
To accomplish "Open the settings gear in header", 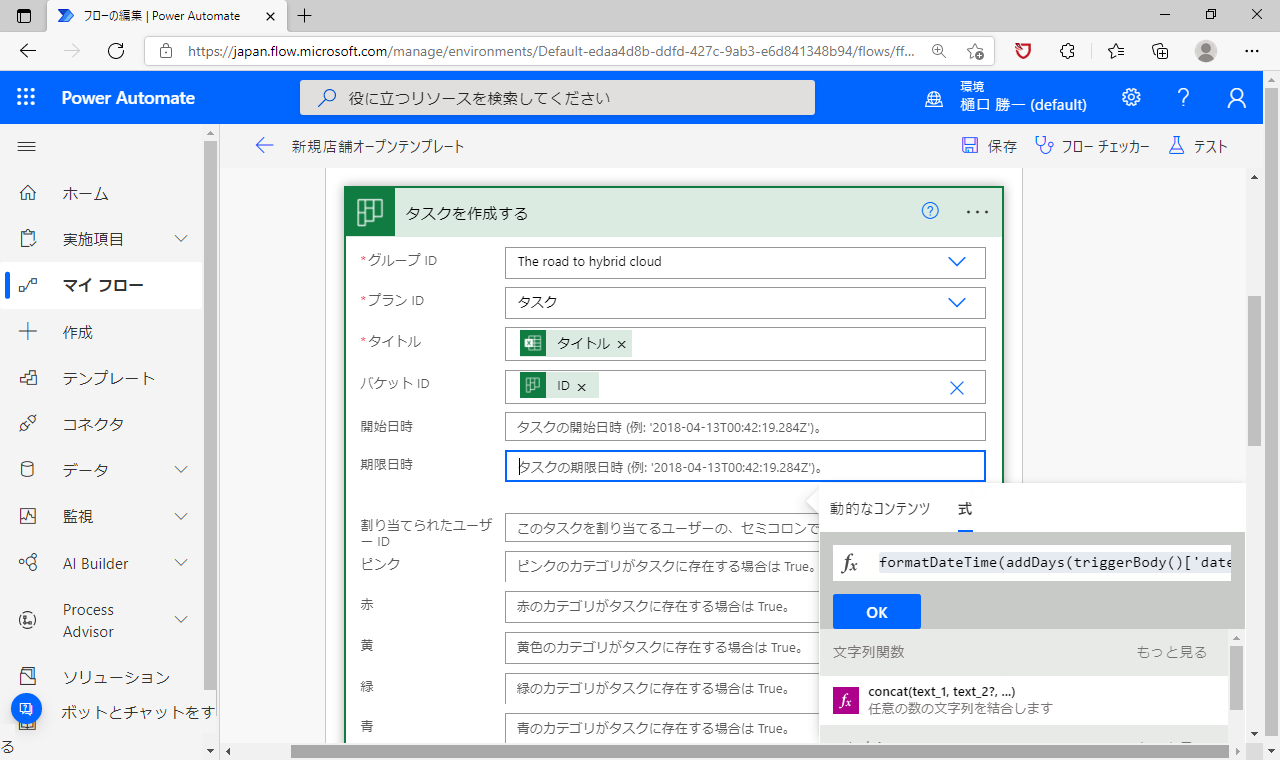I will [x=1131, y=97].
